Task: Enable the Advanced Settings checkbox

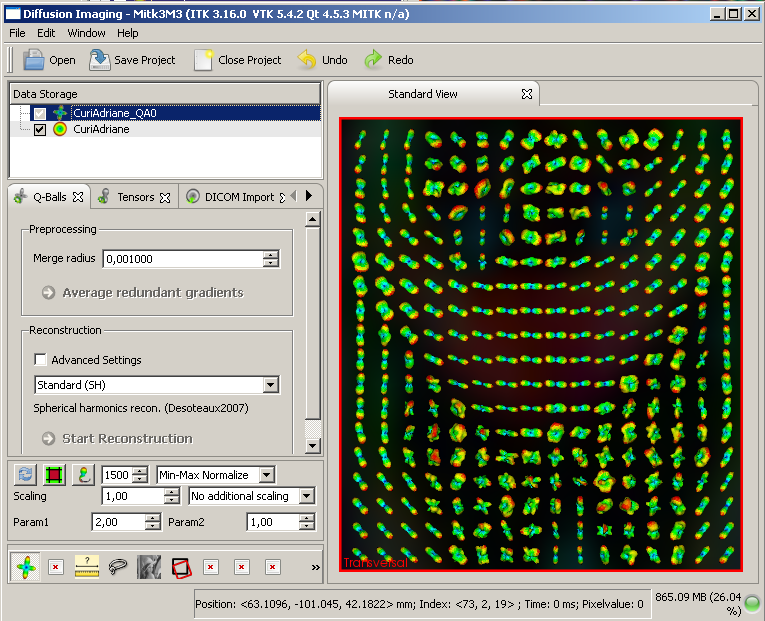Action: pos(40,360)
